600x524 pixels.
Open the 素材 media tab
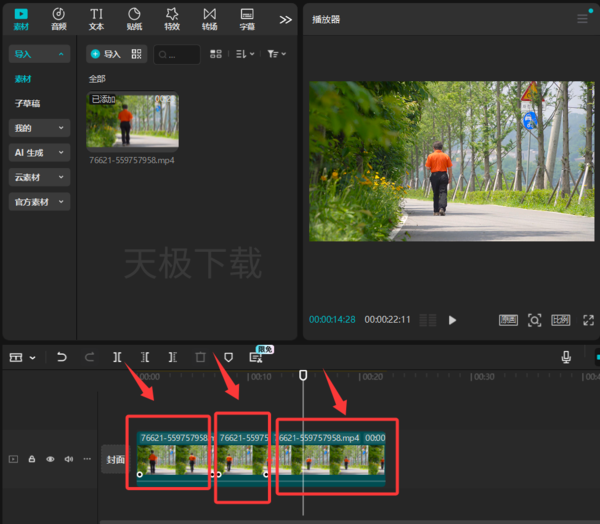coord(21,19)
